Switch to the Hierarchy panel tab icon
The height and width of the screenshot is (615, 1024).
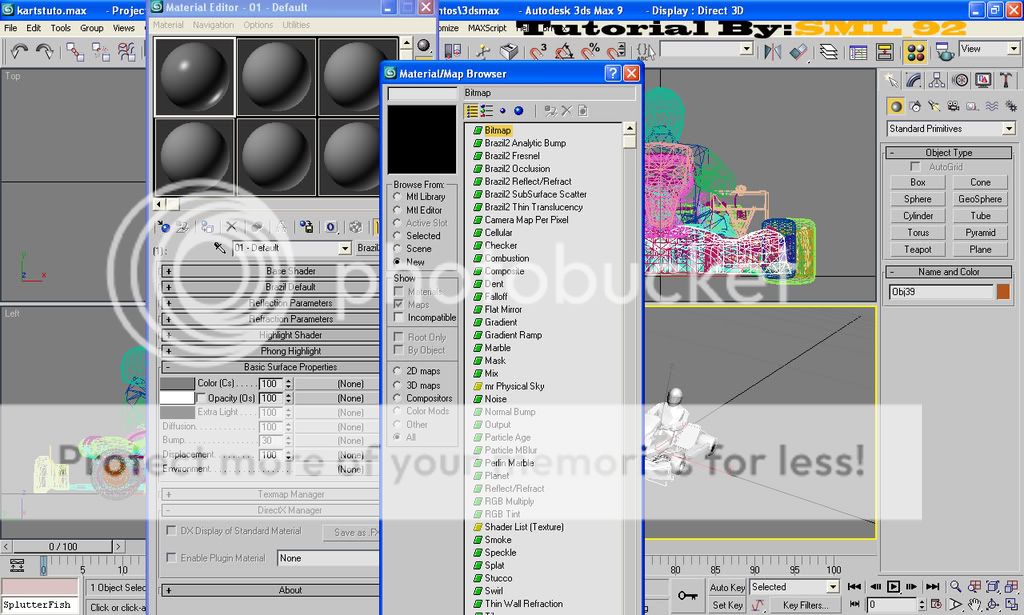click(x=936, y=80)
